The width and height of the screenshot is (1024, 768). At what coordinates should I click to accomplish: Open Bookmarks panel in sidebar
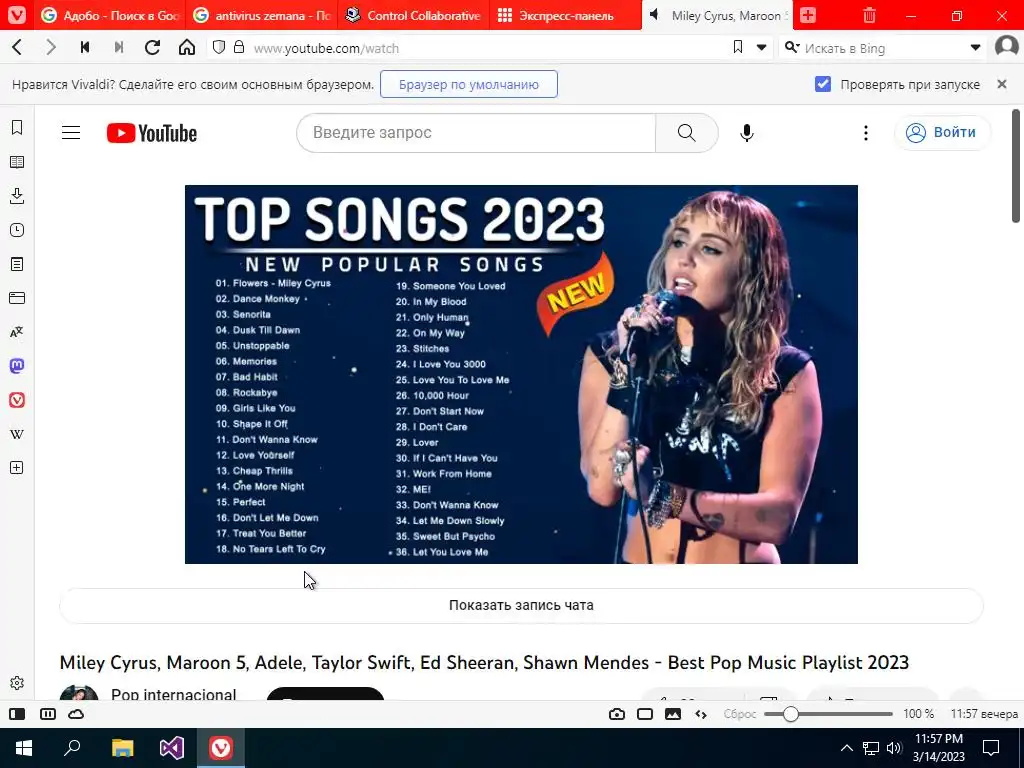pos(17,127)
